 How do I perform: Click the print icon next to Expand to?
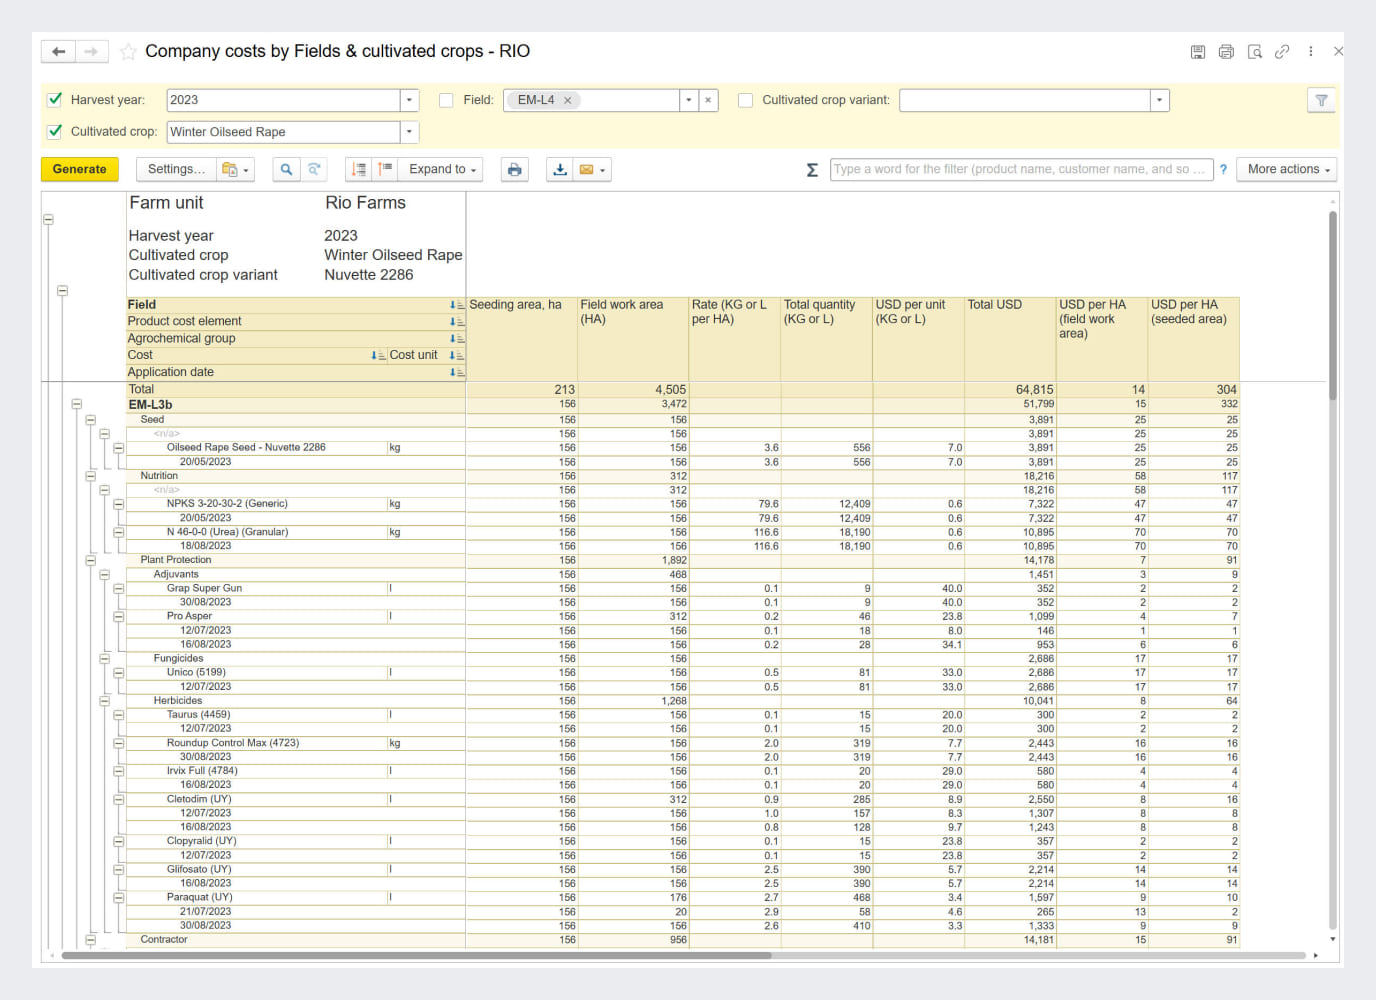tap(514, 170)
